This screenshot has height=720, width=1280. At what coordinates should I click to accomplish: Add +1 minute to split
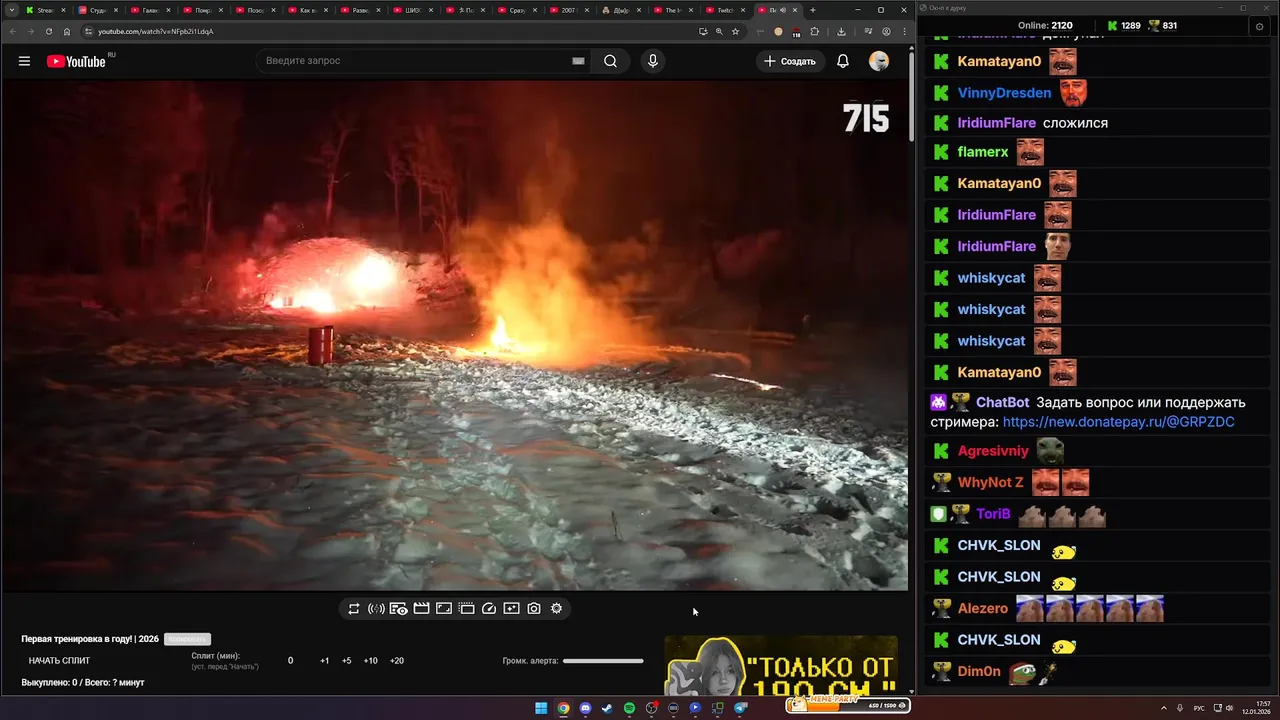pyautogui.click(x=324, y=661)
